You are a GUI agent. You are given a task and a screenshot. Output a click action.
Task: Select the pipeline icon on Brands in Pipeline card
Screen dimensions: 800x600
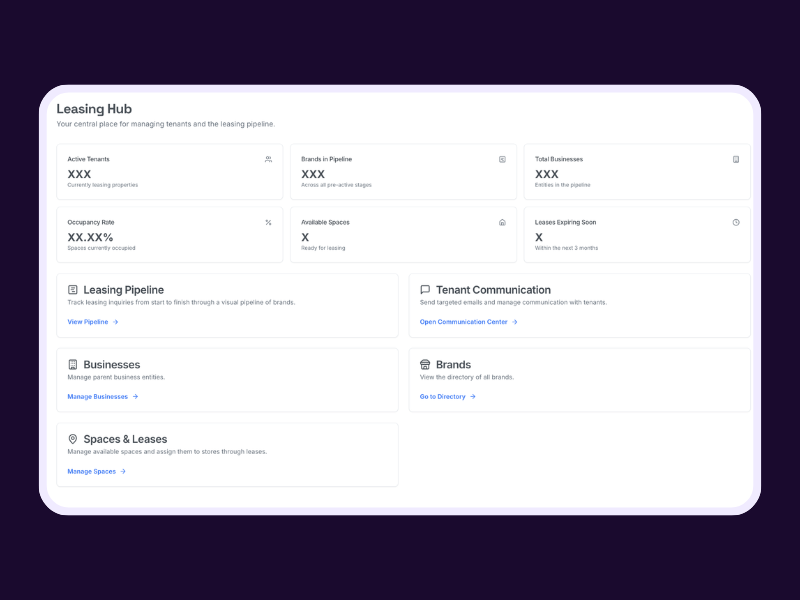click(x=502, y=159)
